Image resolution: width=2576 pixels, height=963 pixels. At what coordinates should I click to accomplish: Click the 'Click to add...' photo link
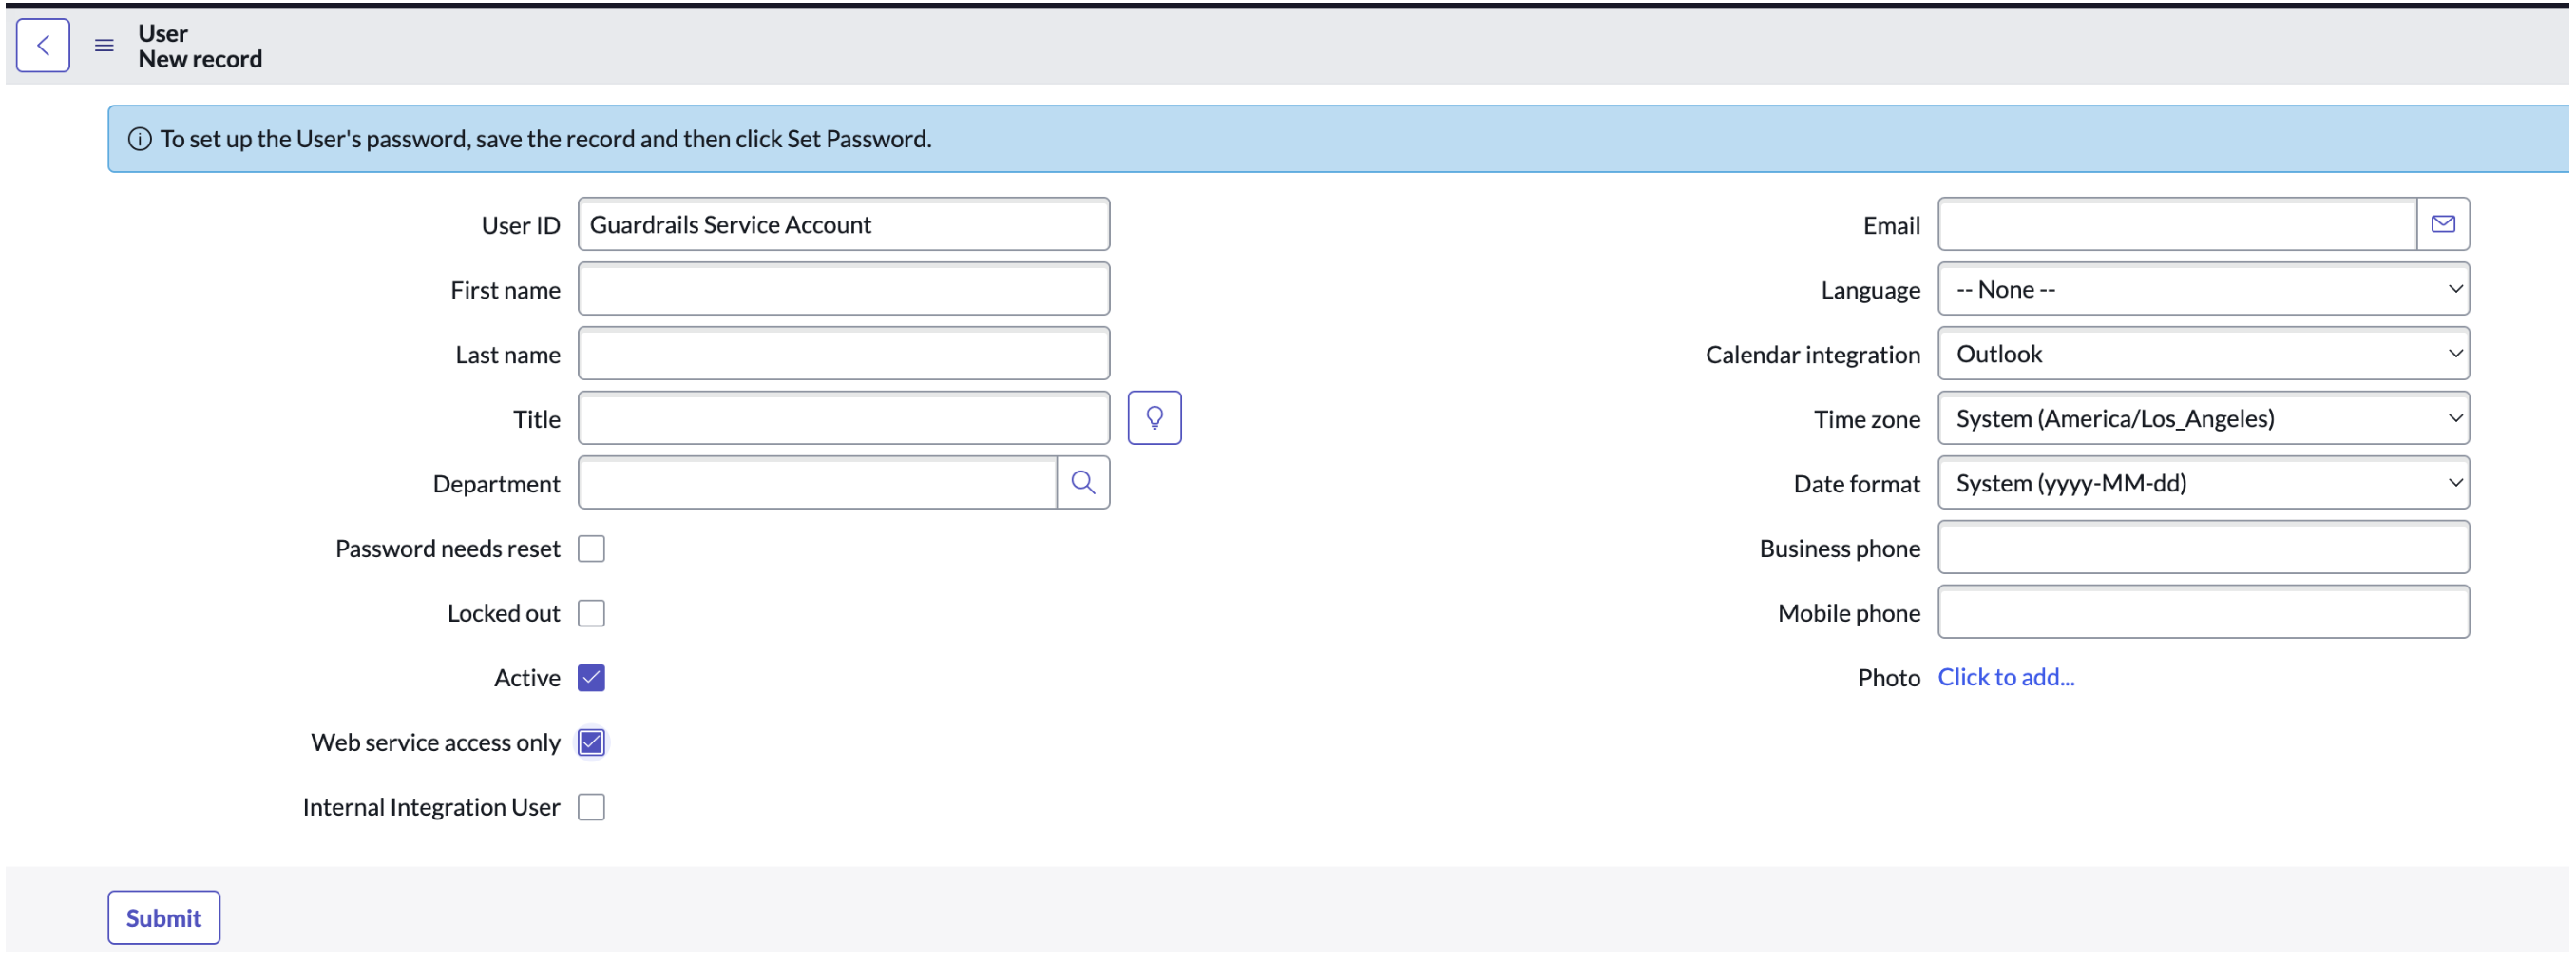point(2005,677)
